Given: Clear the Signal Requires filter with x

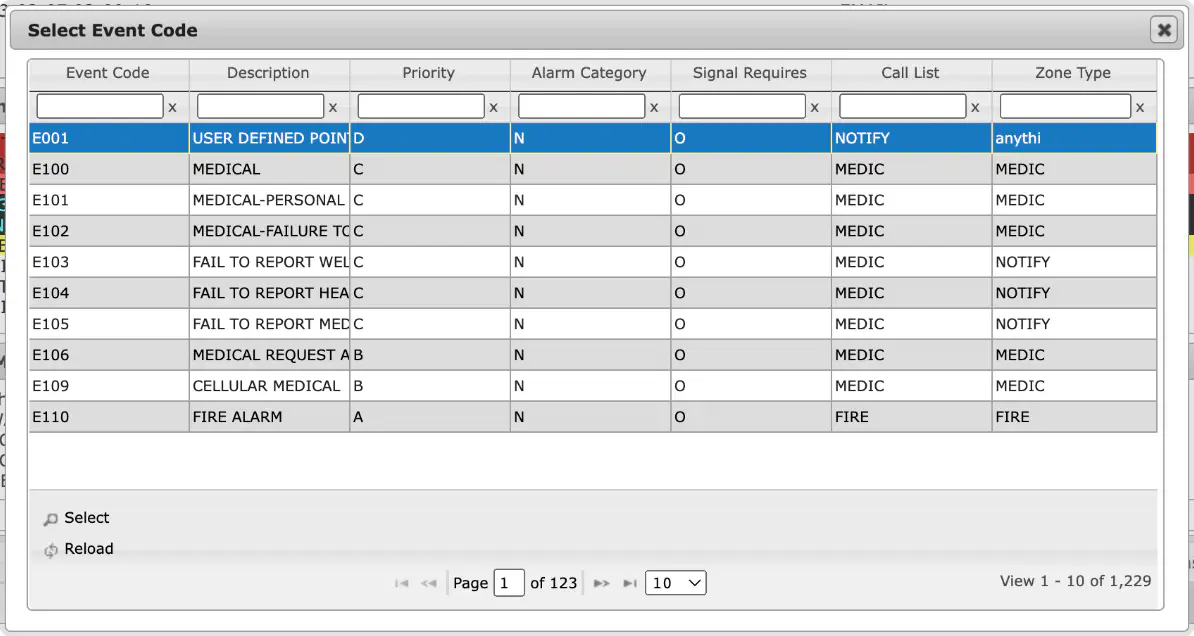Looking at the screenshot, I should point(815,107).
